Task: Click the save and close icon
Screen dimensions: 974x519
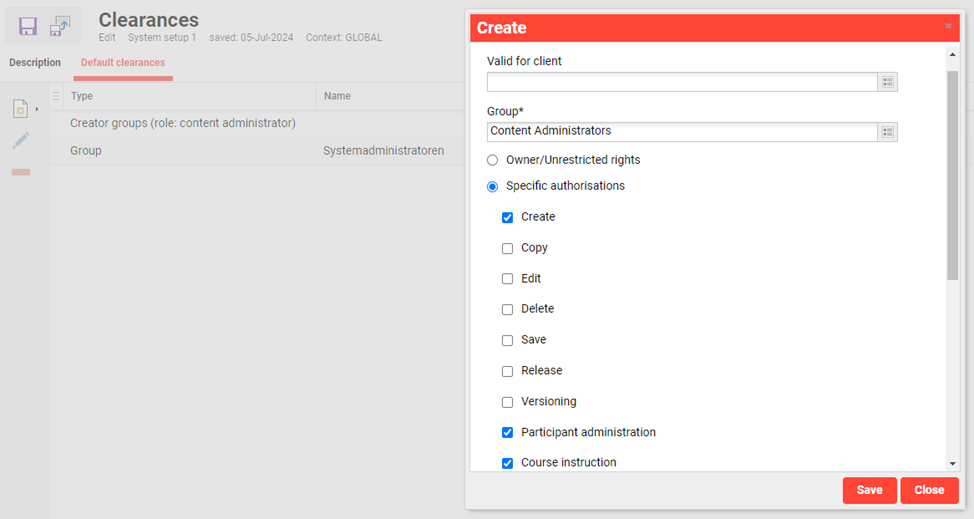Action: tap(62, 26)
